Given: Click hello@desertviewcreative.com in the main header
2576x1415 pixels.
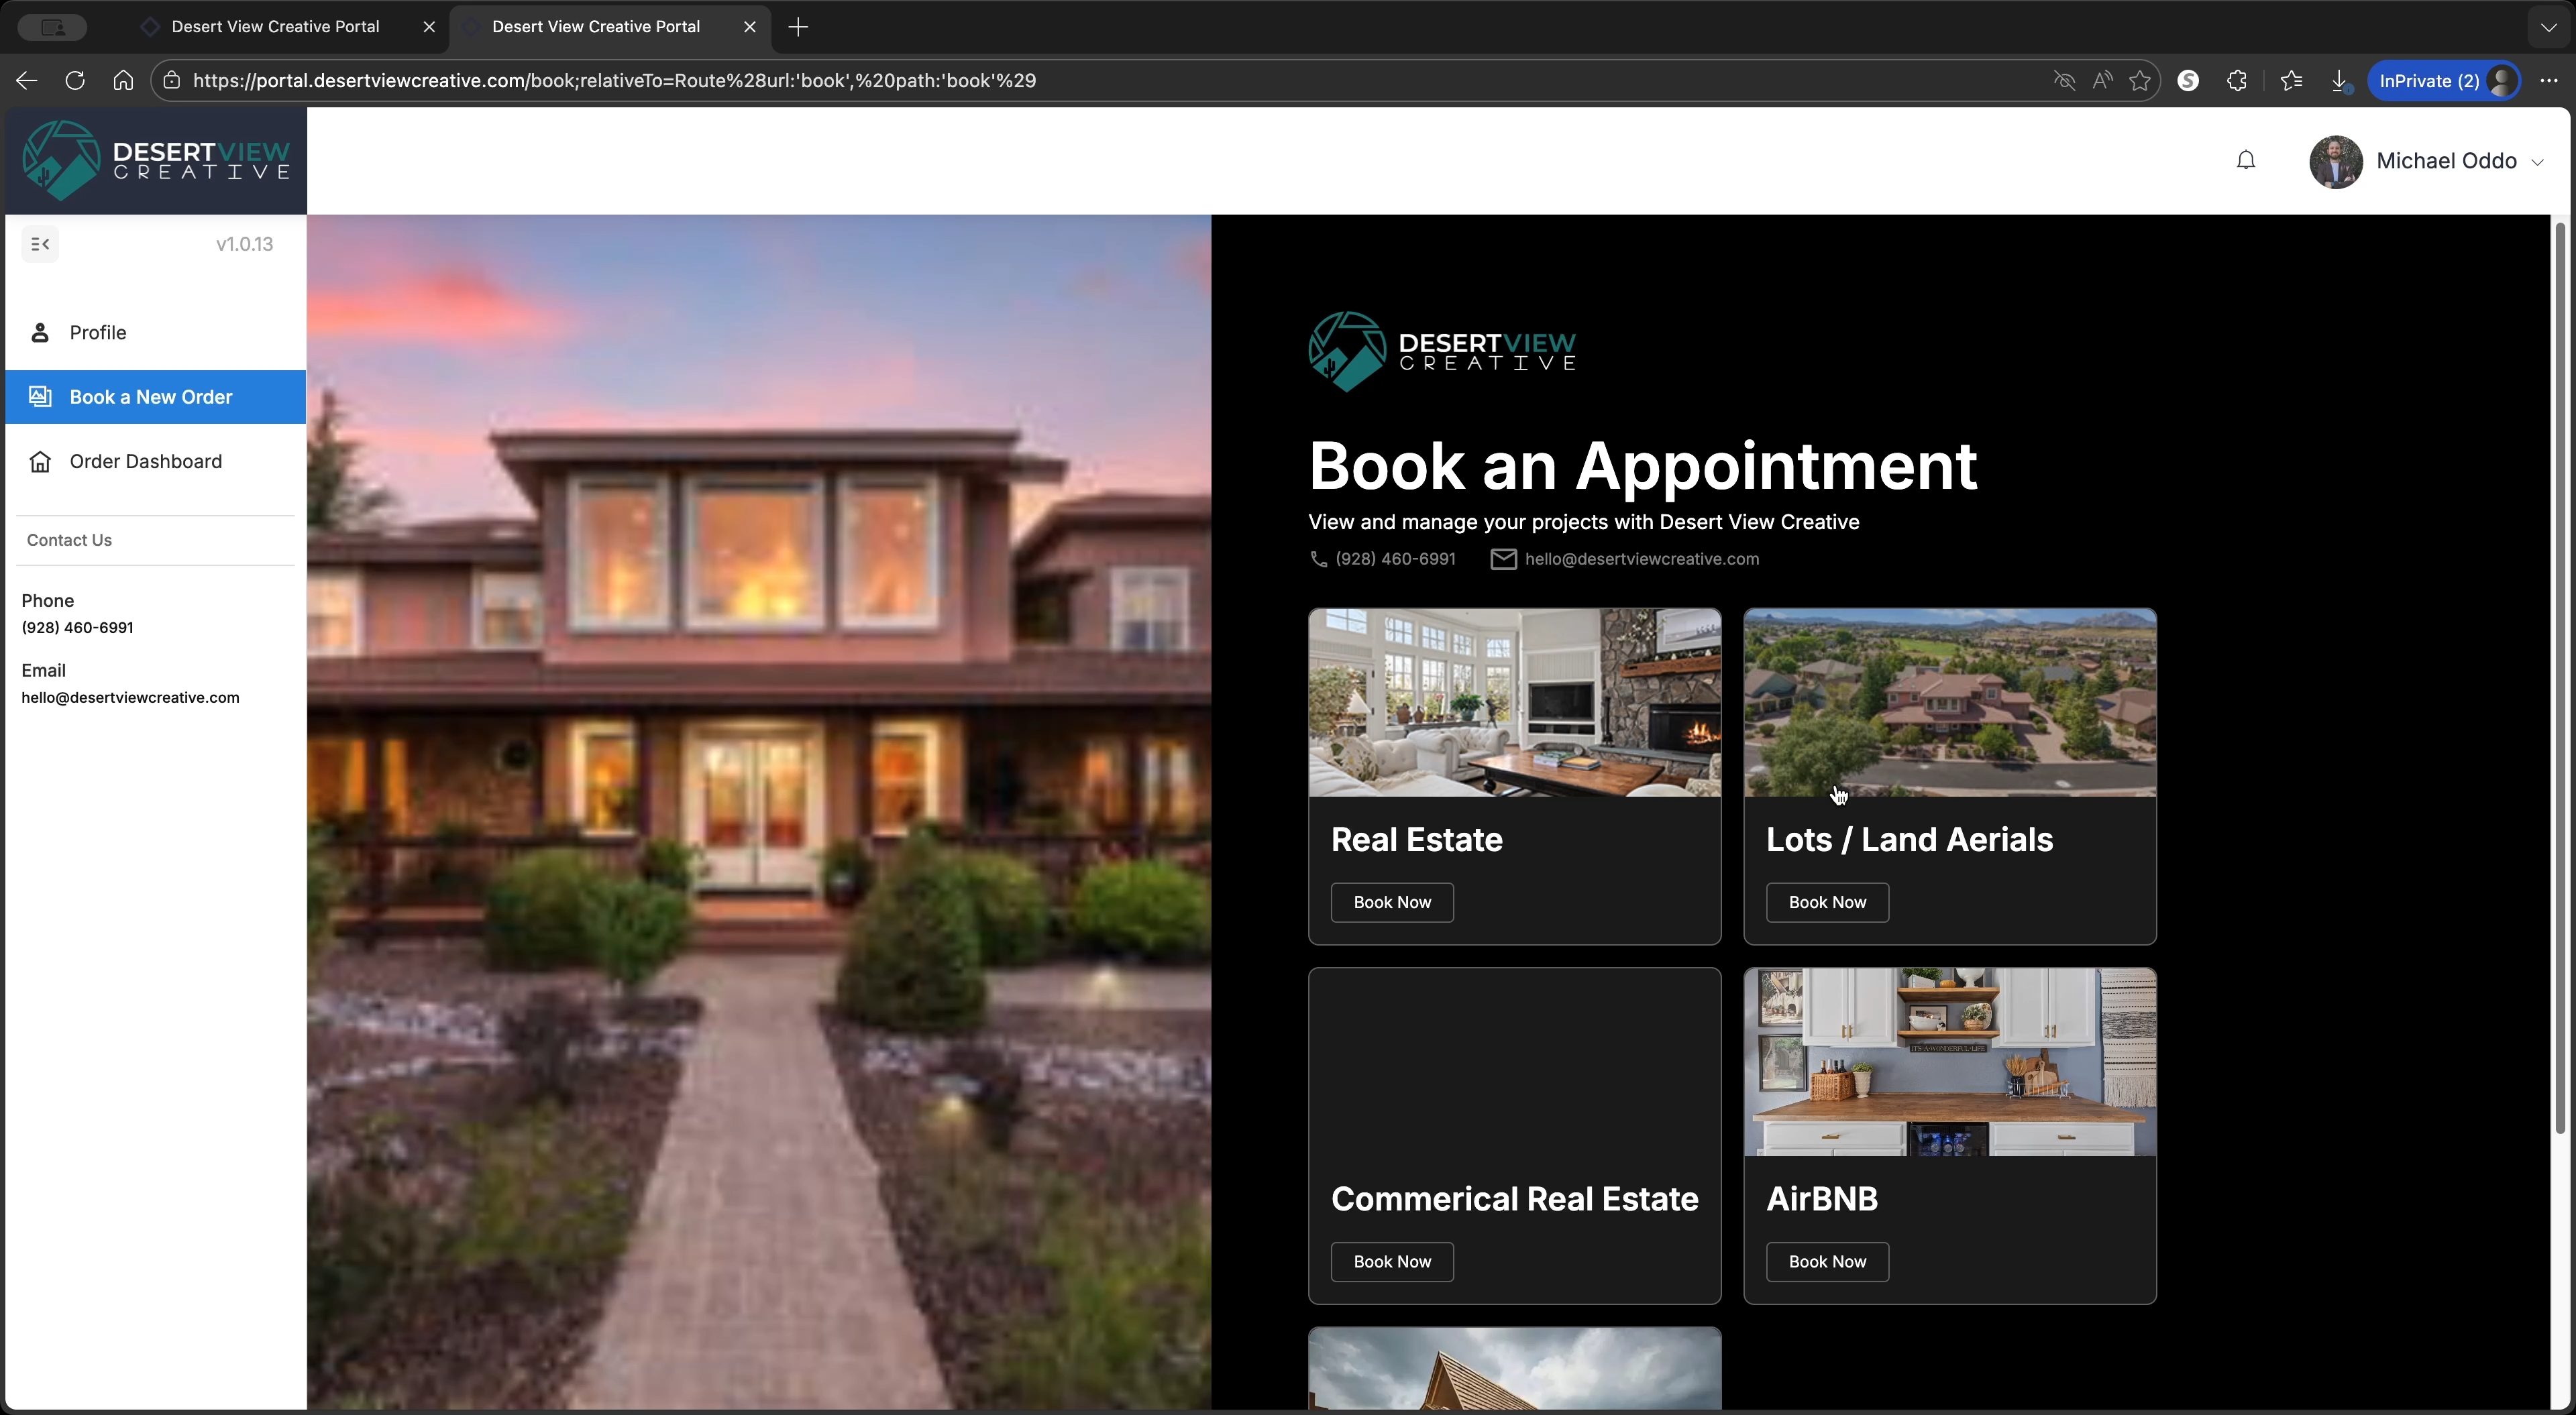Looking at the screenshot, I should click(1641, 559).
